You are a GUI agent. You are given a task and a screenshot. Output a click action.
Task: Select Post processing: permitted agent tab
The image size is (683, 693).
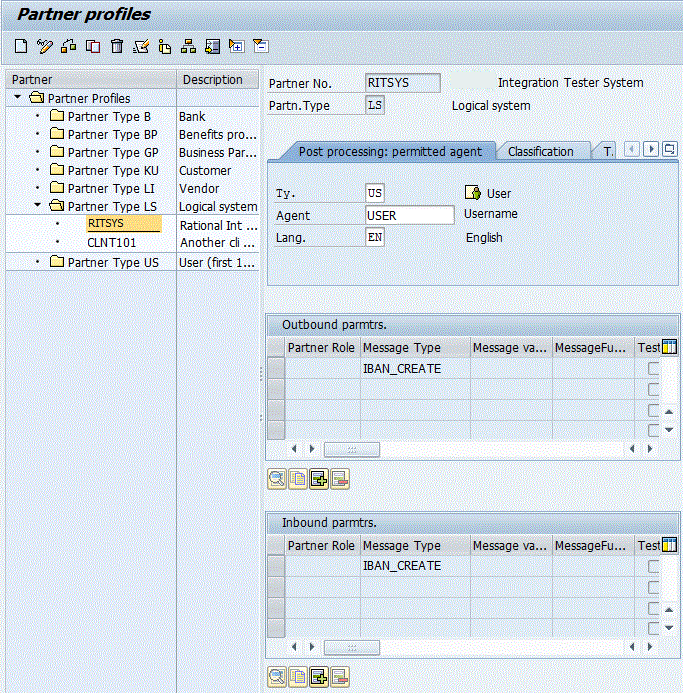(x=389, y=151)
